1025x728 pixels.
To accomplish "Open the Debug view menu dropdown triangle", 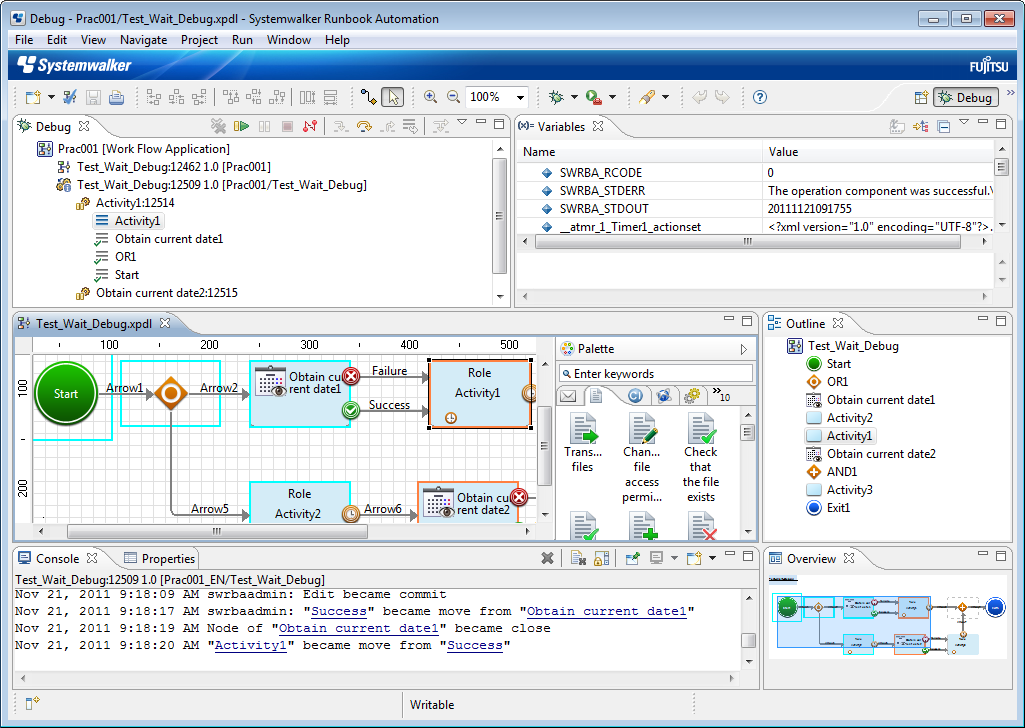I will tap(462, 122).
